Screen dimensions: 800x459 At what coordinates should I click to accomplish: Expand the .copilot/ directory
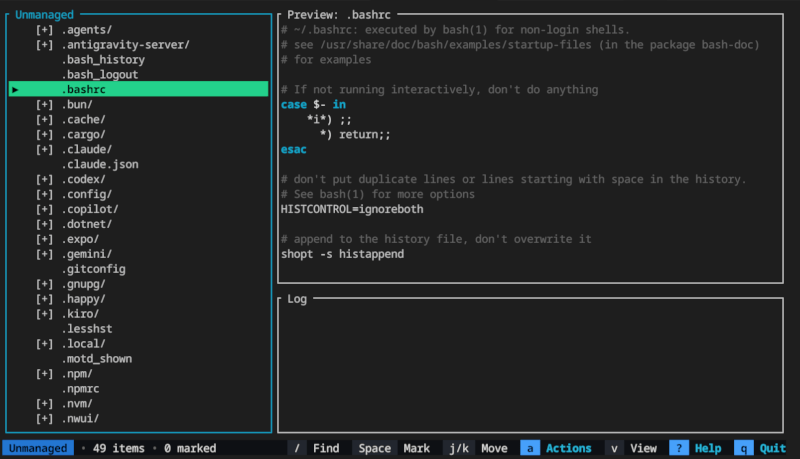tap(44, 209)
